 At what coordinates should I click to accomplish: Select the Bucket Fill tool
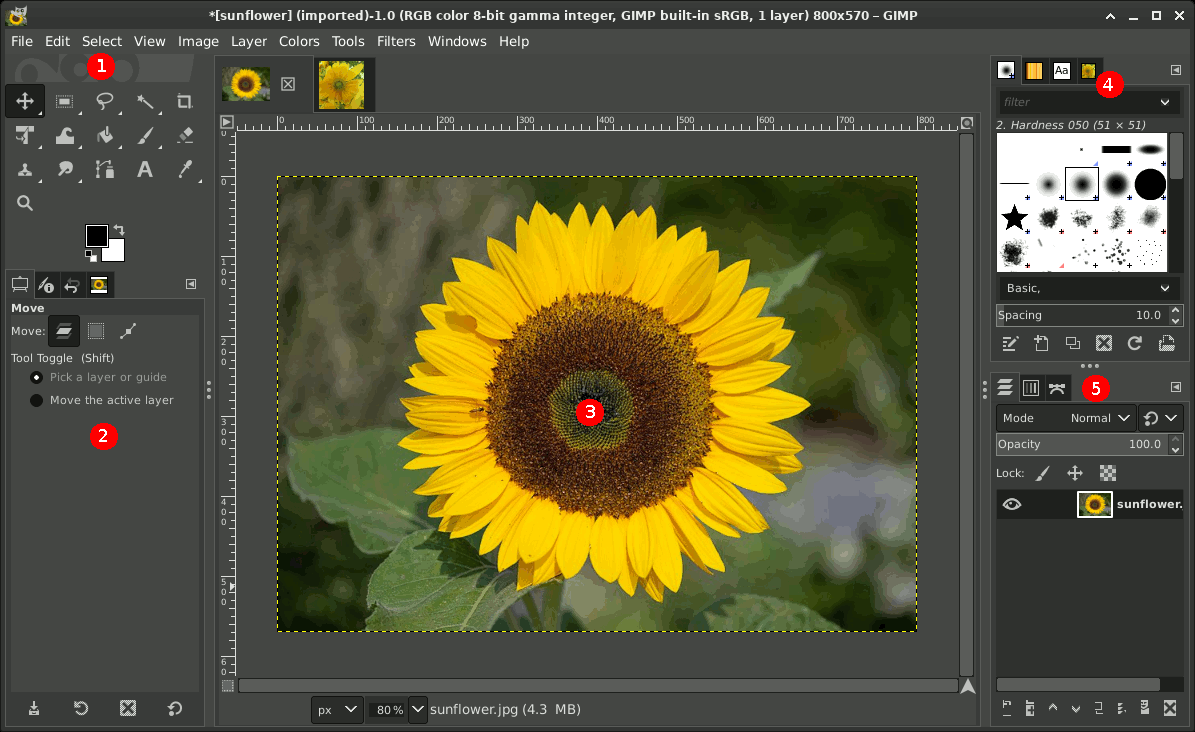[105, 135]
